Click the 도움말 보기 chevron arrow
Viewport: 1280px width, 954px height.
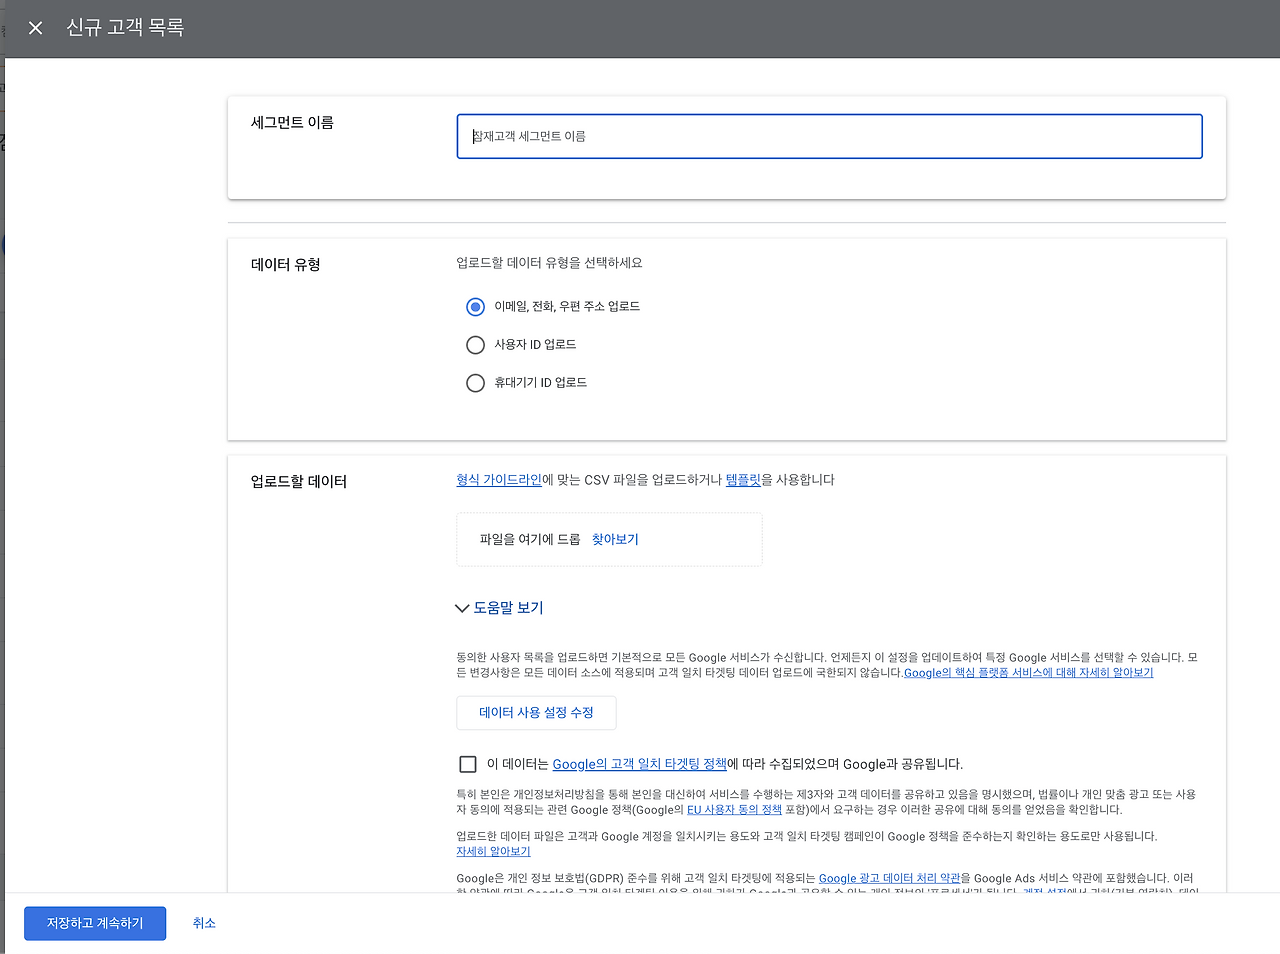pyautogui.click(x=461, y=607)
